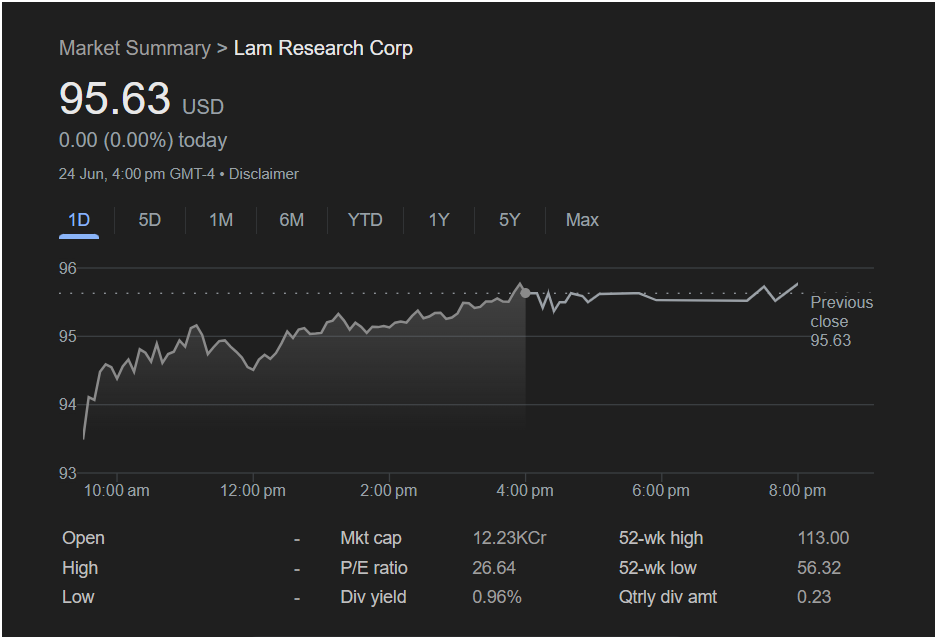Open the Market Summary breadcrumb link

[135, 48]
